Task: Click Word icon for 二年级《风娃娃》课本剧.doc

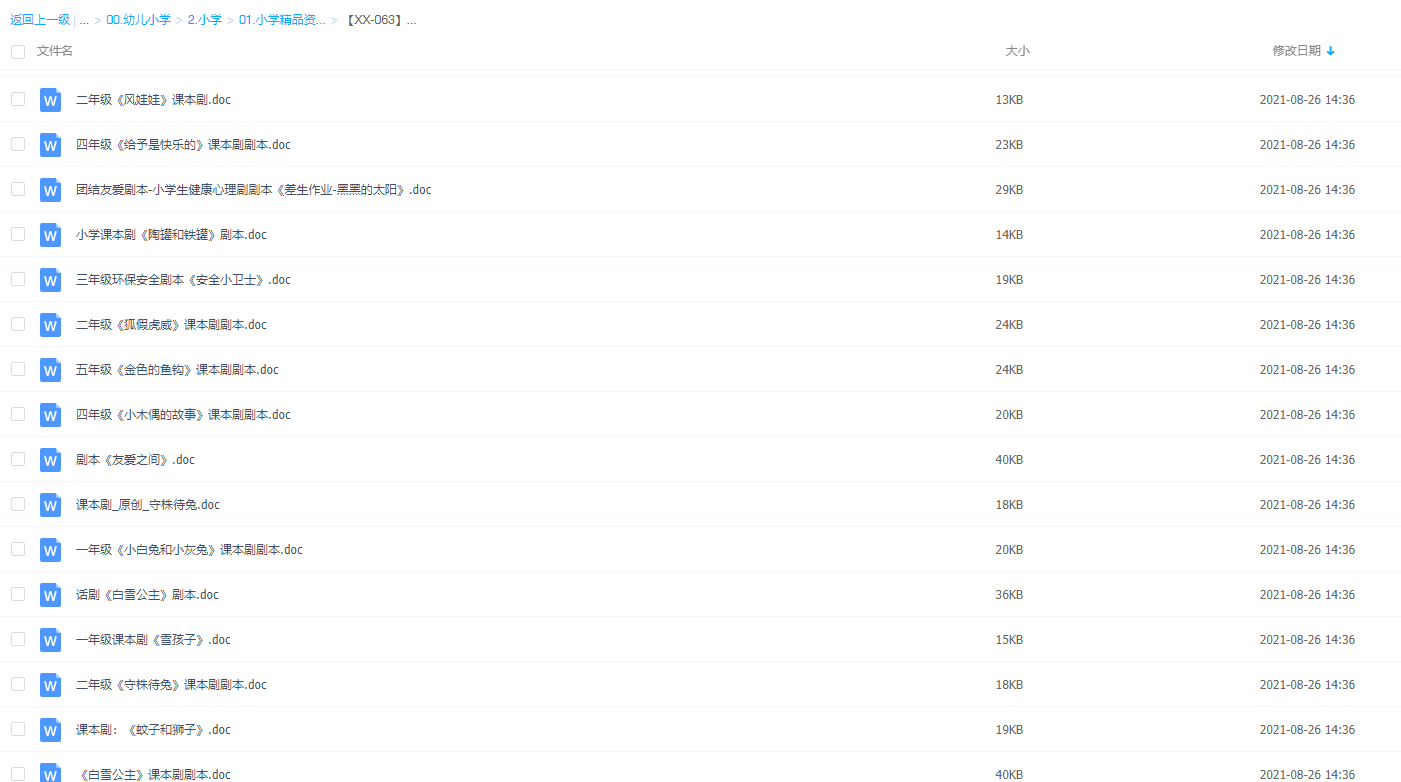Action: pyautogui.click(x=50, y=100)
